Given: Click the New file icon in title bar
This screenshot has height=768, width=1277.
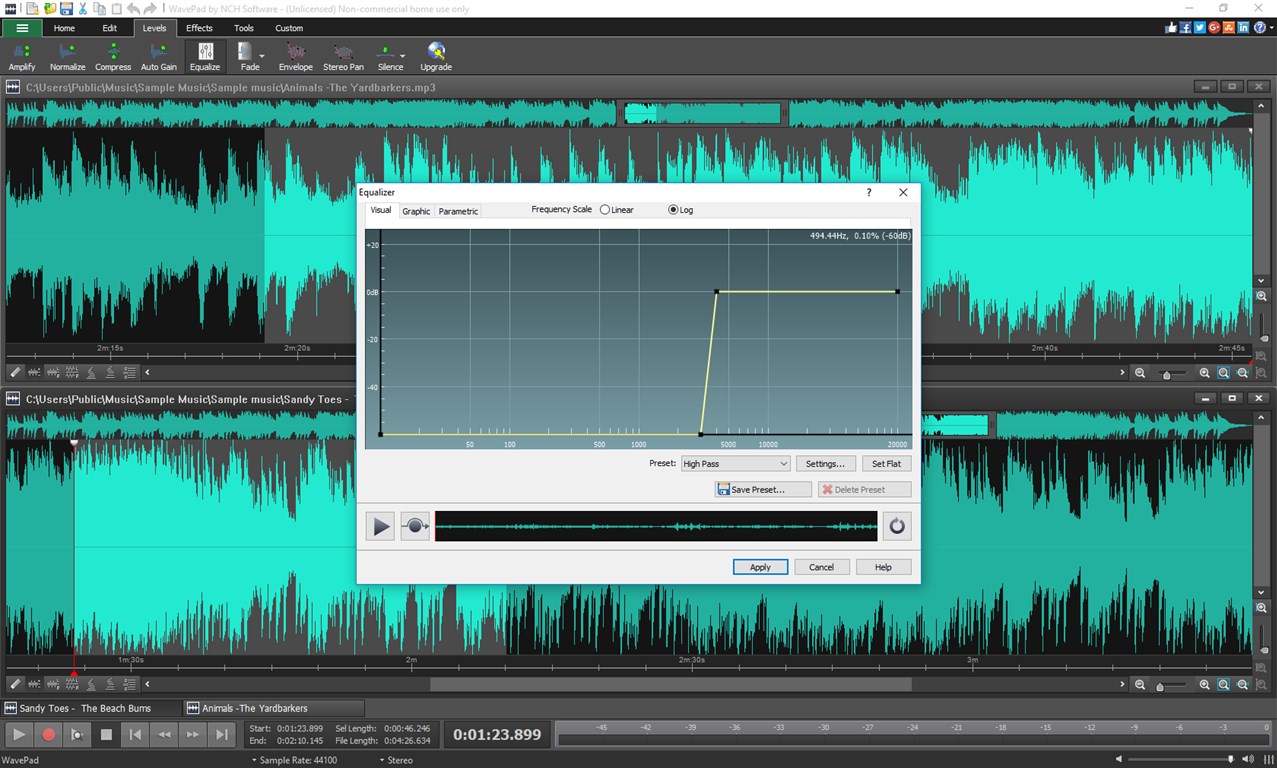Looking at the screenshot, I should pyautogui.click(x=33, y=8).
